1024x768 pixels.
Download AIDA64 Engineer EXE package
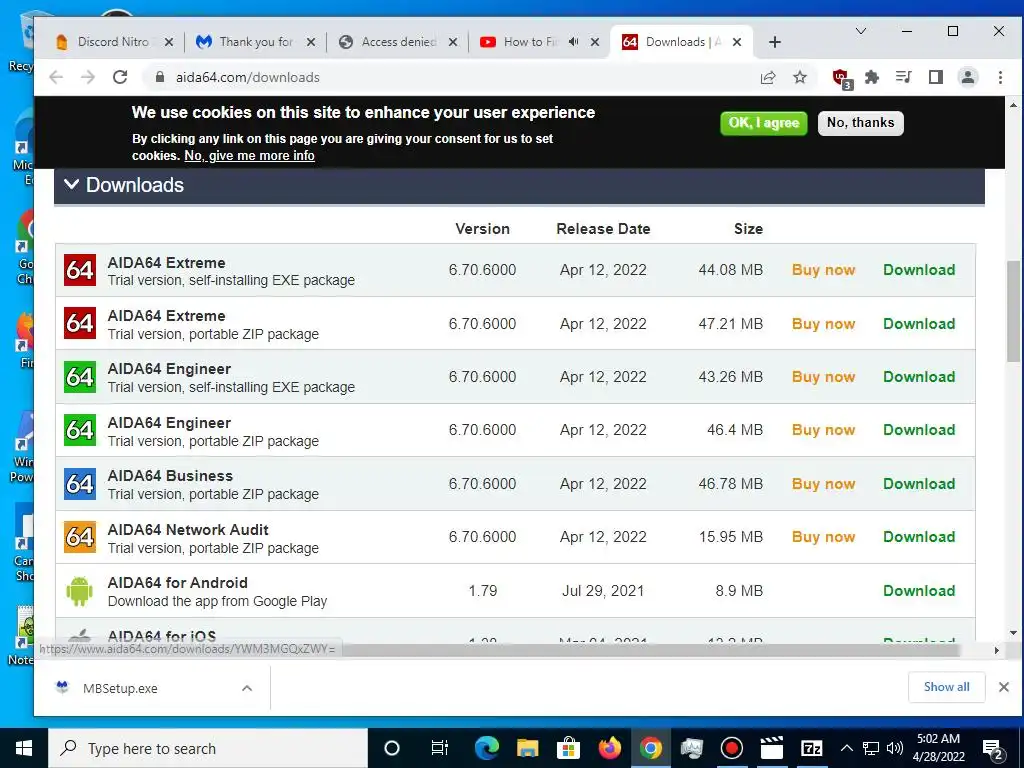(x=919, y=377)
